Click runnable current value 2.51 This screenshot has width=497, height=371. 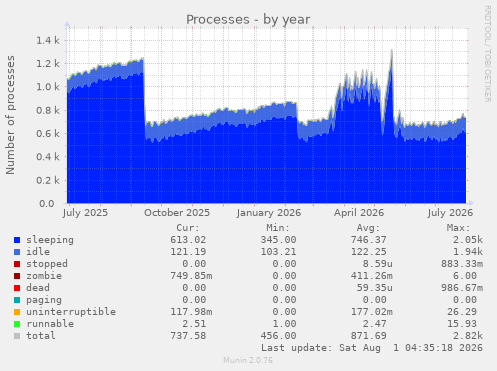click(x=194, y=324)
